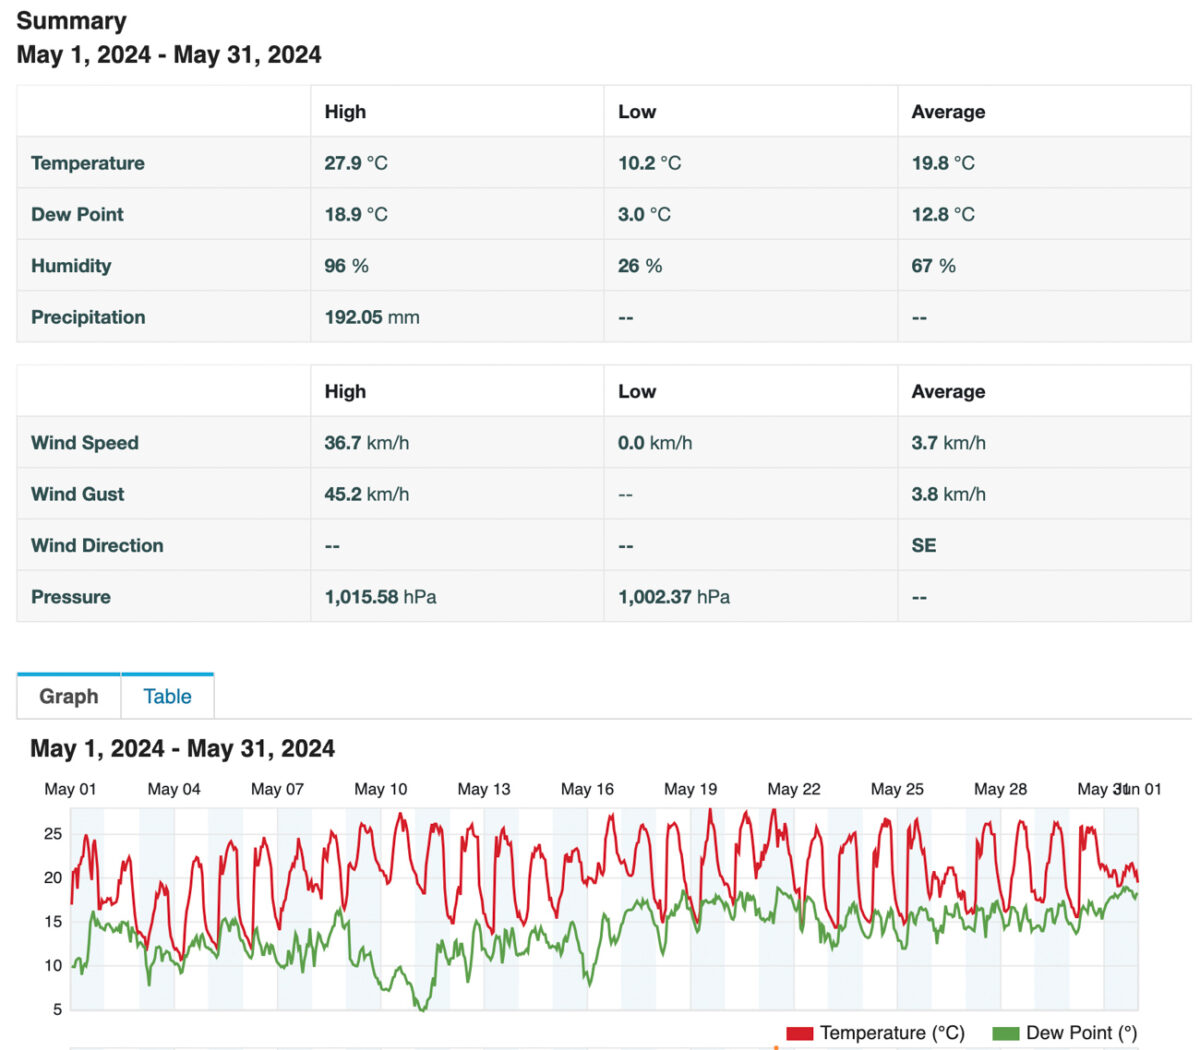Select the Graph tab

pyautogui.click(x=69, y=696)
